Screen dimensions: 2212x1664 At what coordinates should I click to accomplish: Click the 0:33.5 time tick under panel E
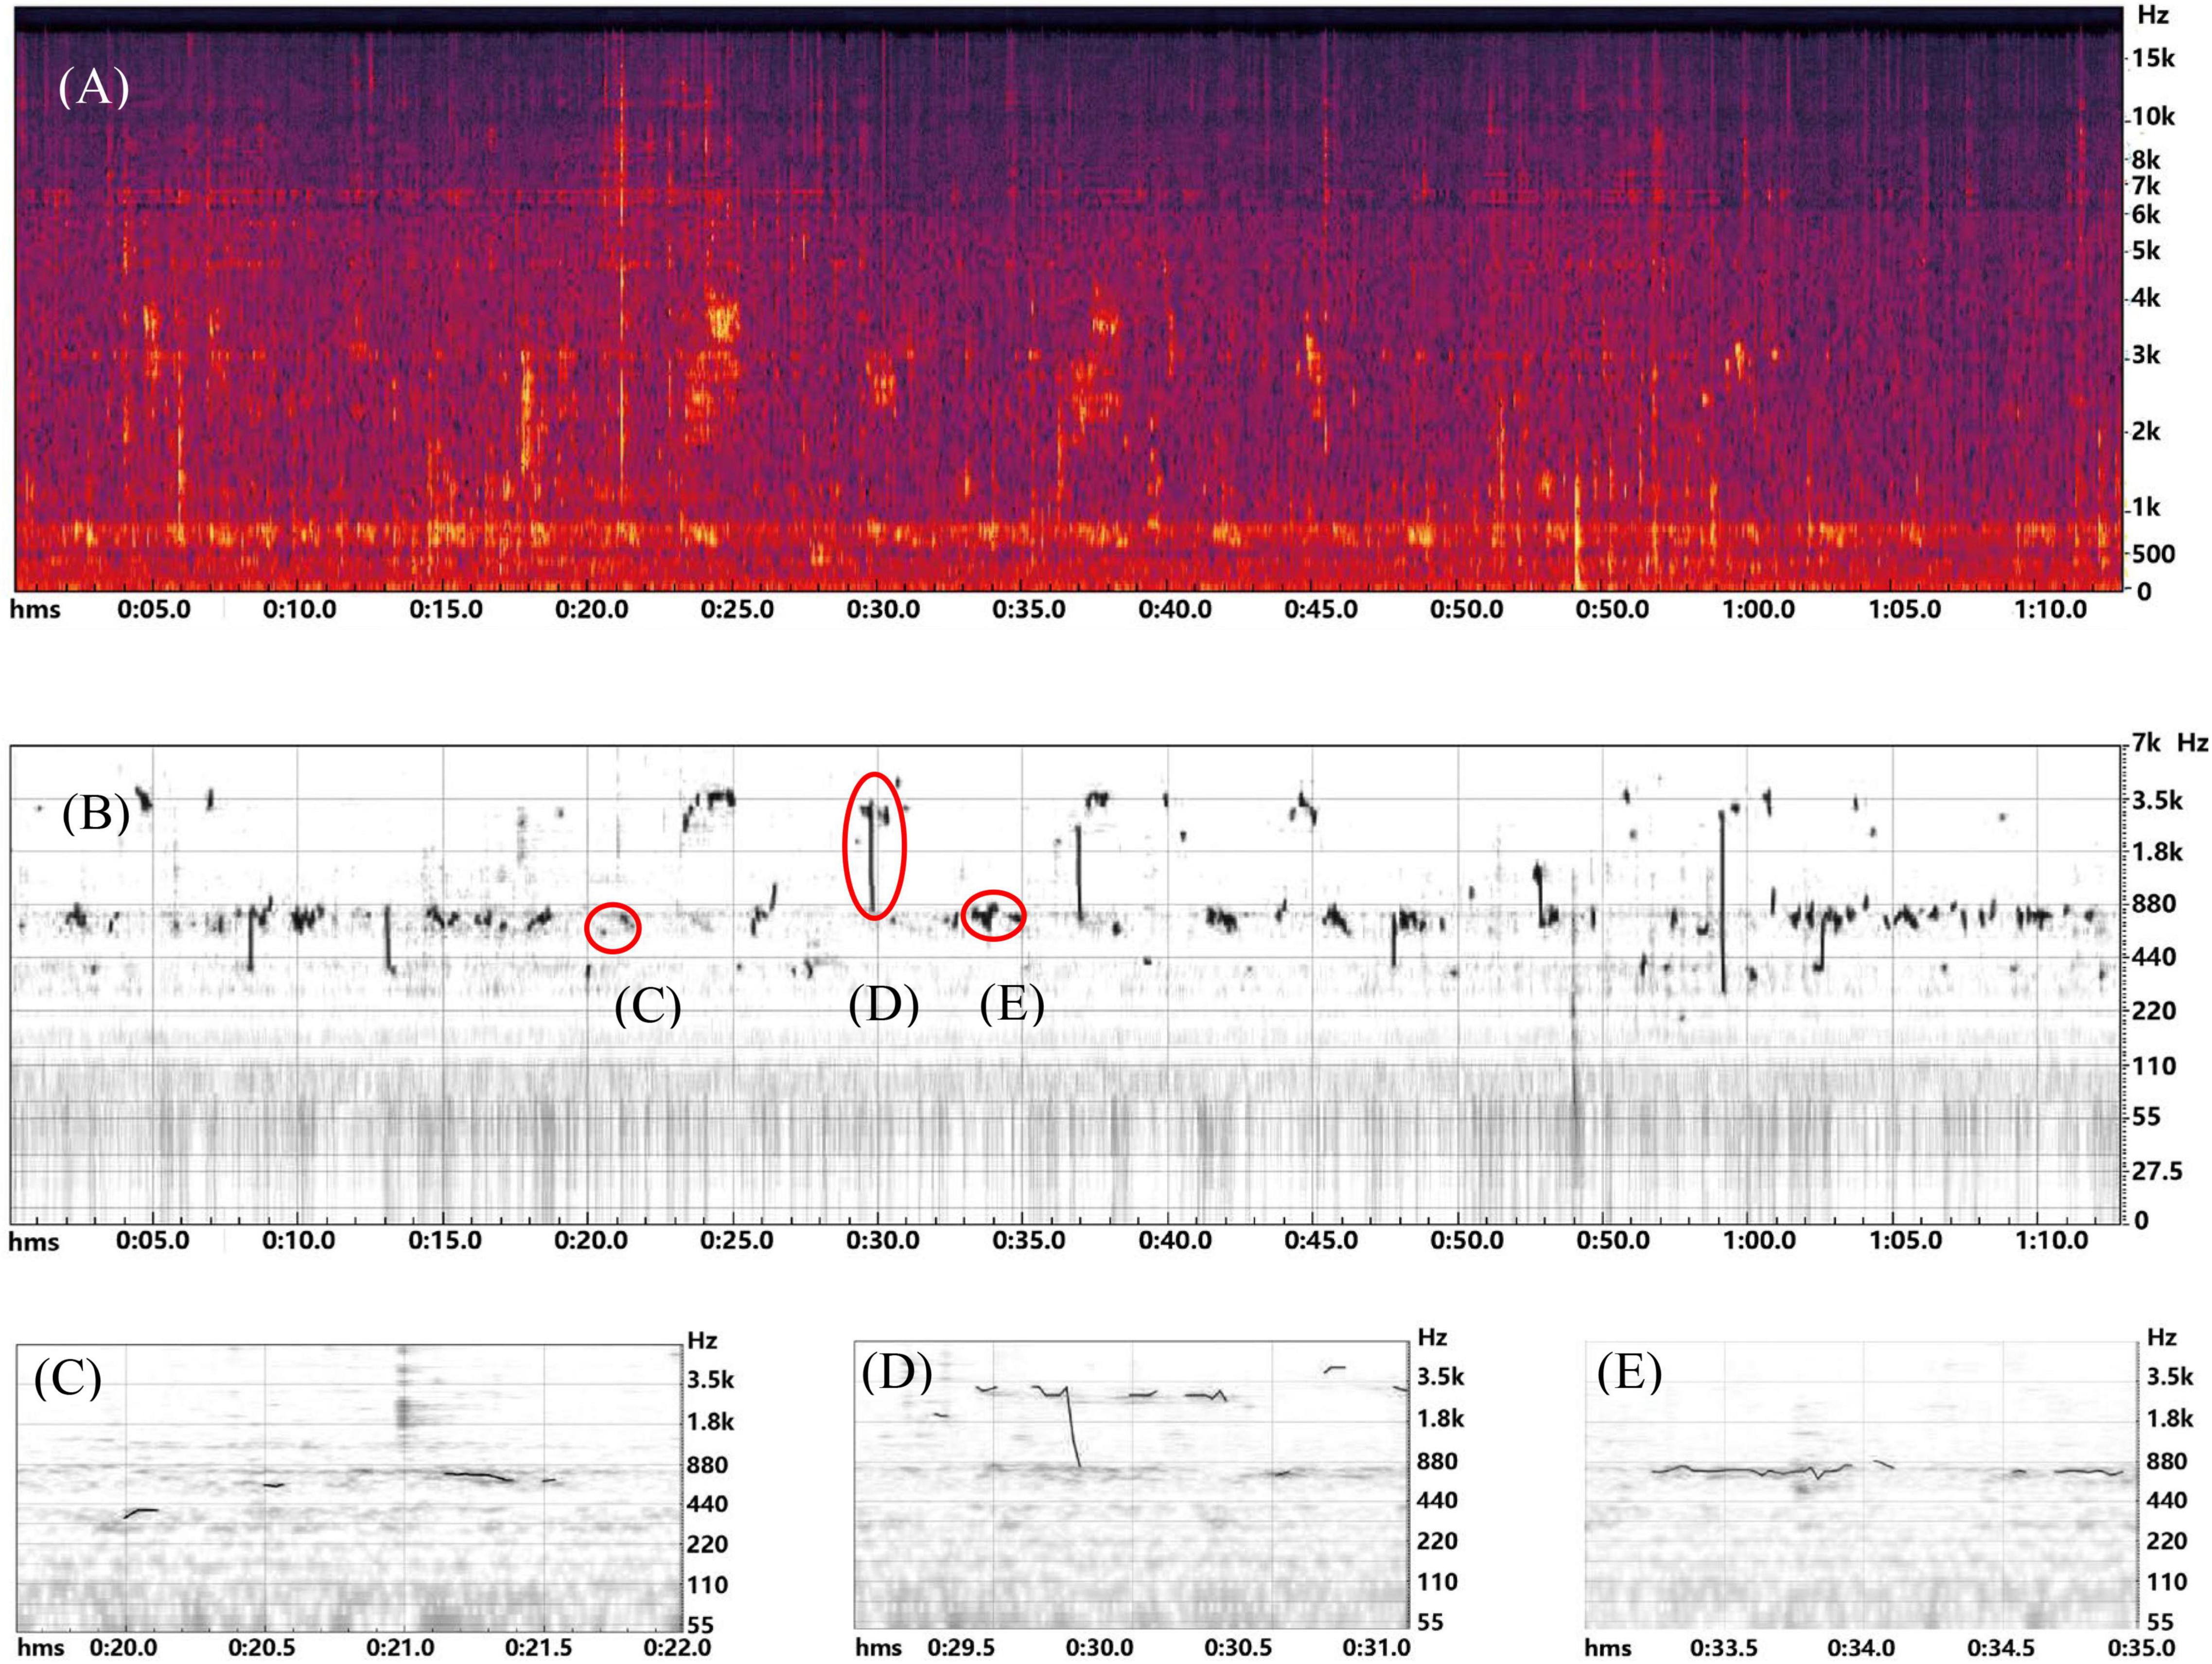1724,1648
